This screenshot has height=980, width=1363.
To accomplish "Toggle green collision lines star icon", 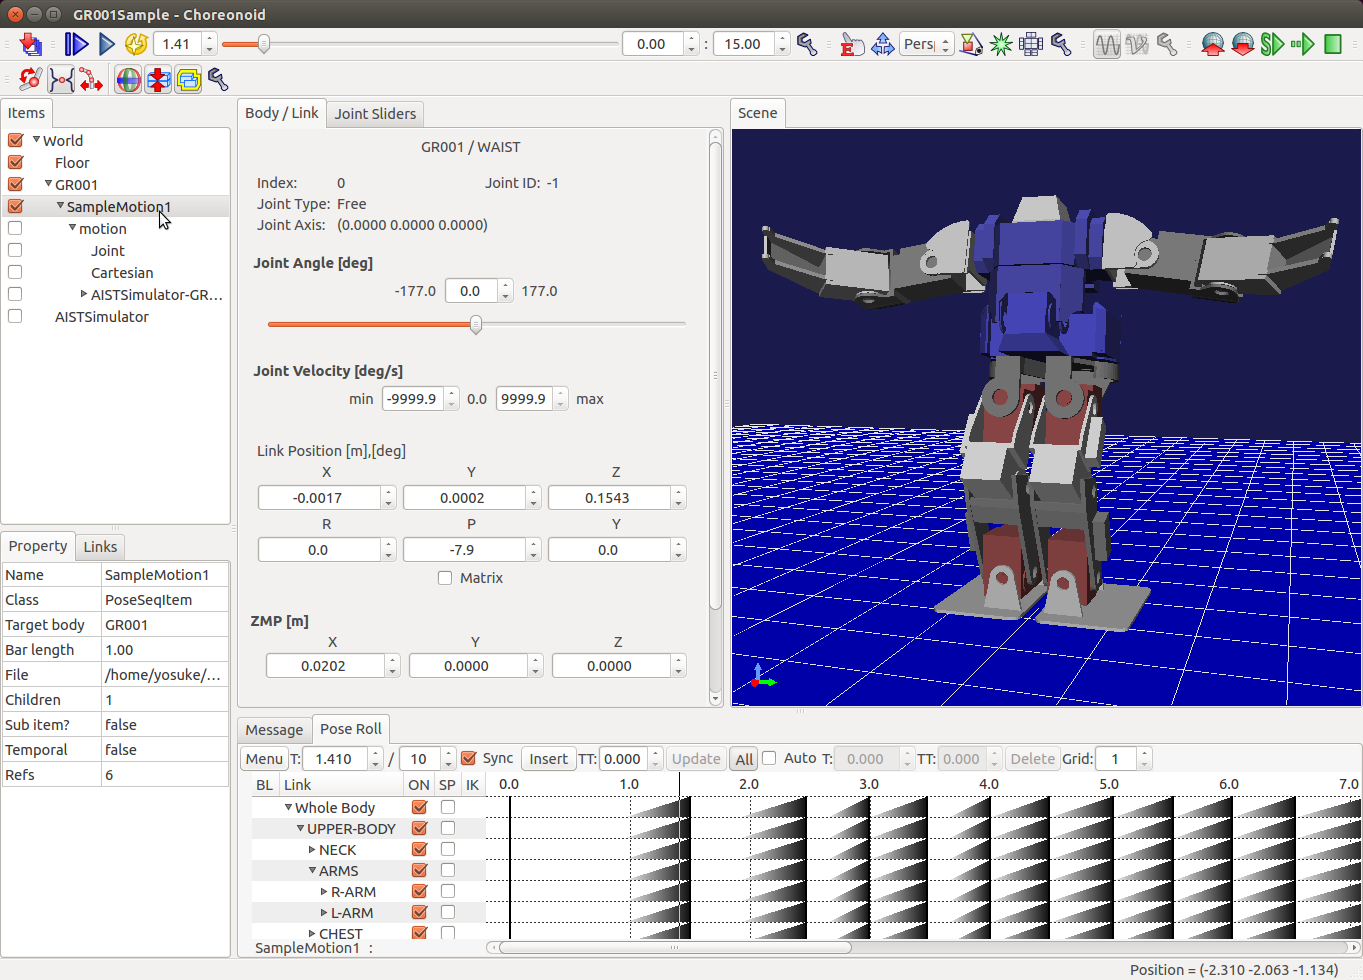I will (1001, 44).
